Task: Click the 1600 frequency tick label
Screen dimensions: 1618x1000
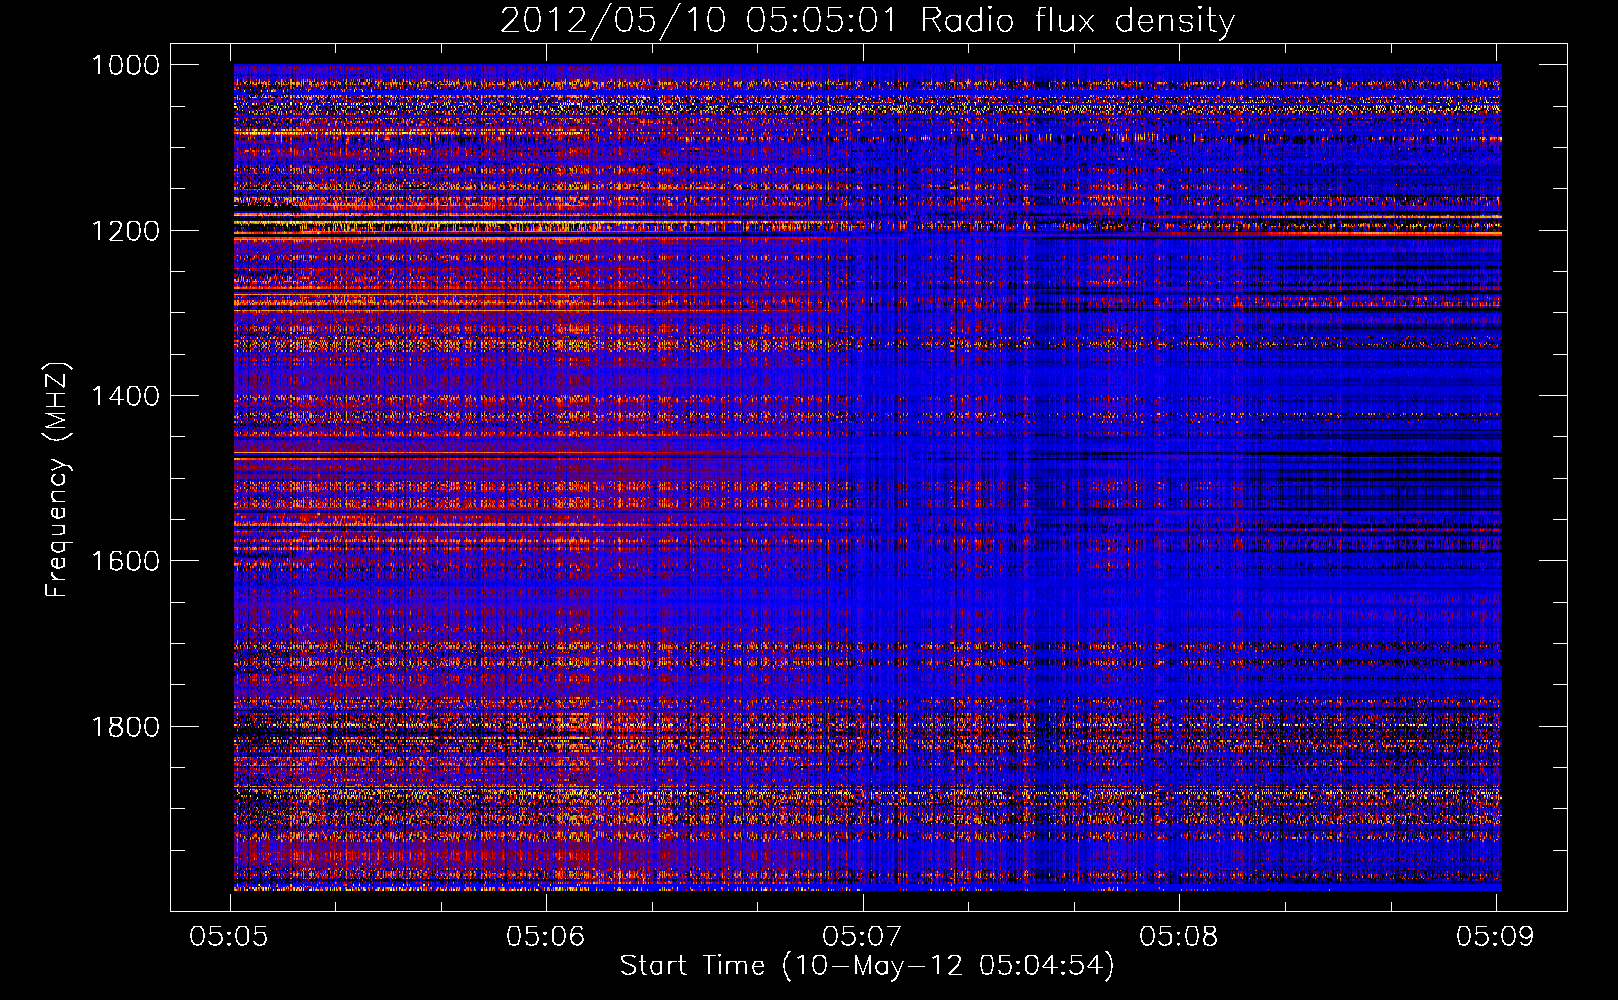Action: point(125,561)
